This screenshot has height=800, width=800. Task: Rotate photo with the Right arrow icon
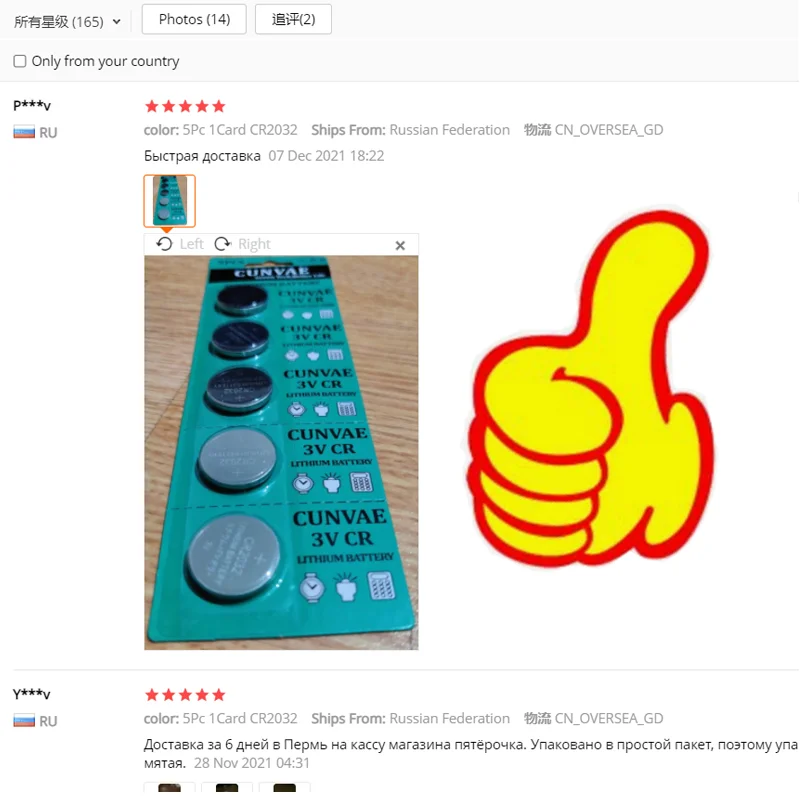pyautogui.click(x=222, y=244)
